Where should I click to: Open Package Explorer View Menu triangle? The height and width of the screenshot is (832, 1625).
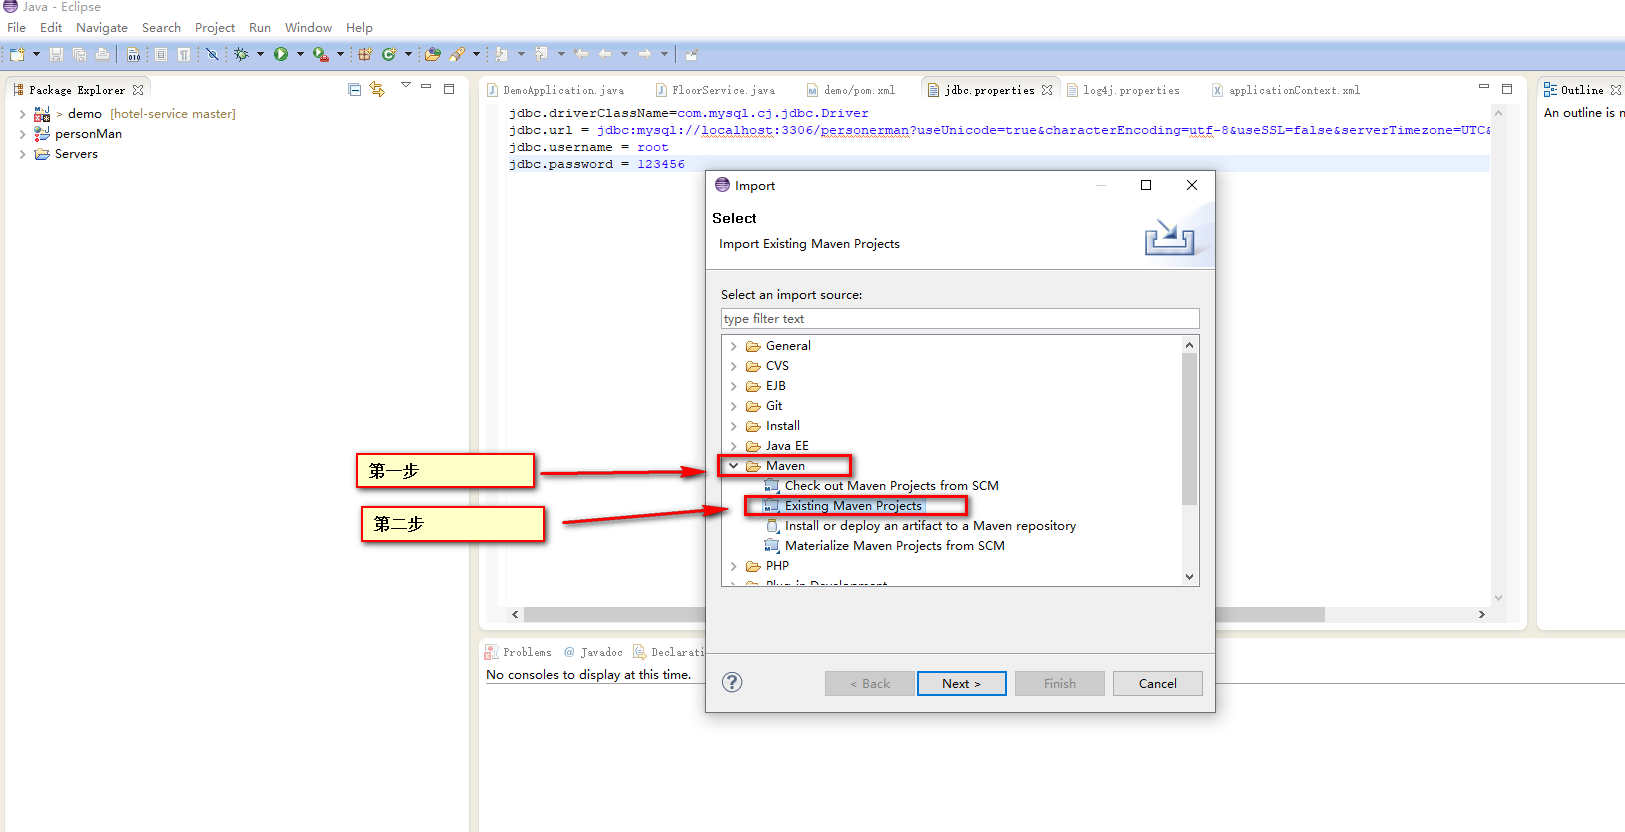(406, 85)
